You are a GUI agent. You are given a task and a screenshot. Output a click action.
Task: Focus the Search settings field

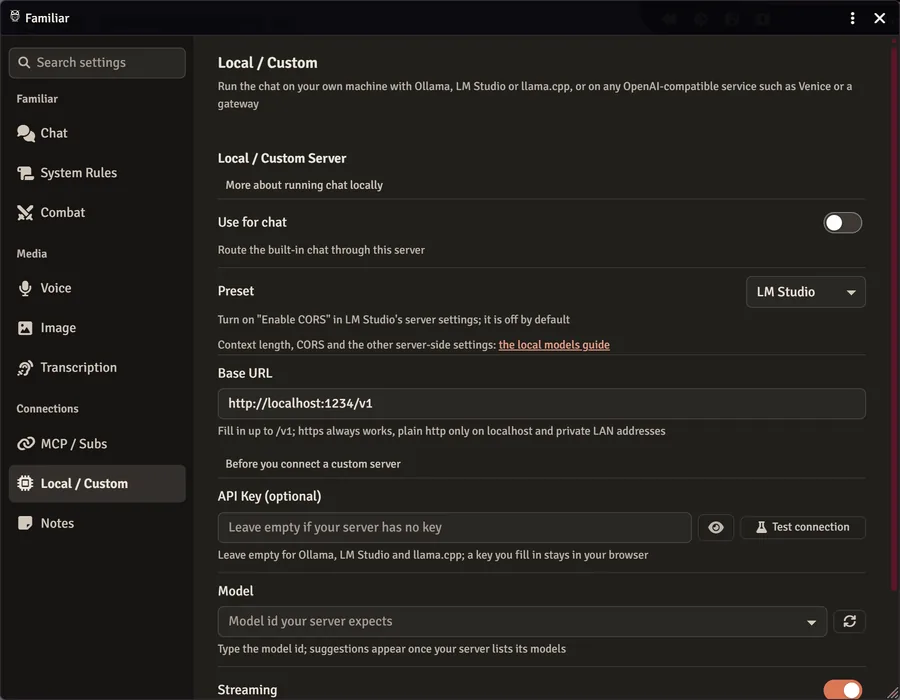point(97,63)
